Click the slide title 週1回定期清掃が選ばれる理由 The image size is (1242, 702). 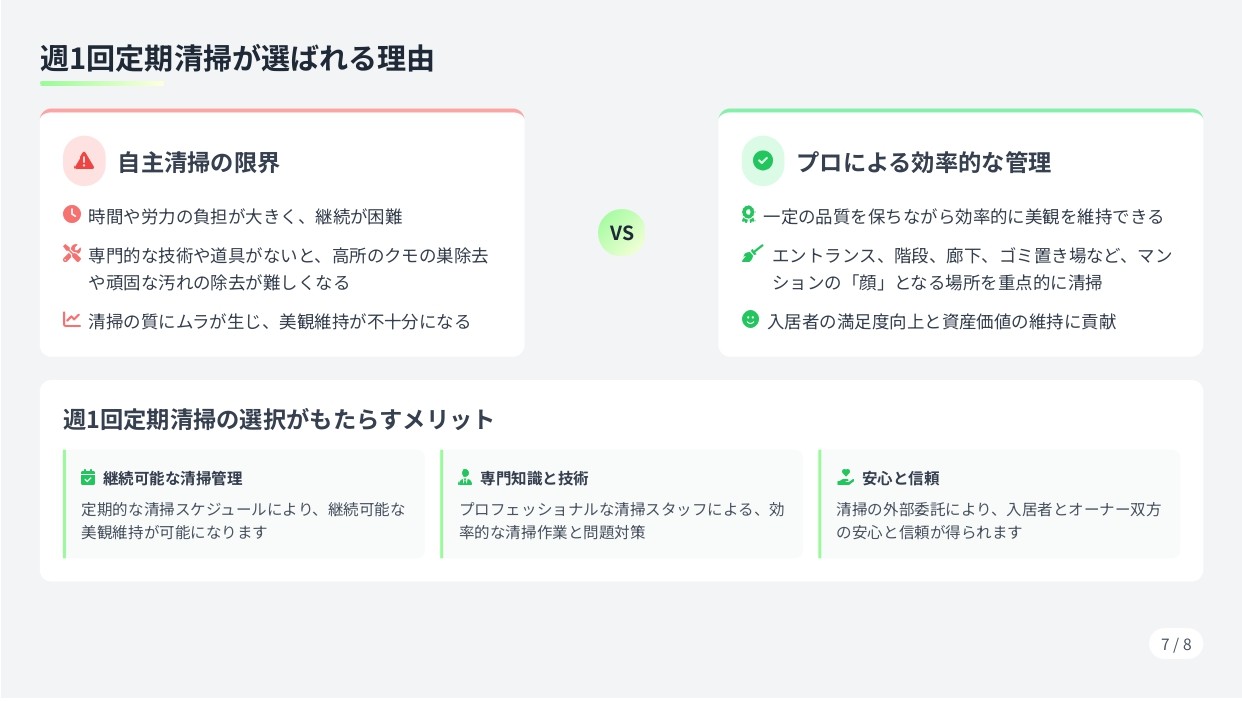(237, 59)
